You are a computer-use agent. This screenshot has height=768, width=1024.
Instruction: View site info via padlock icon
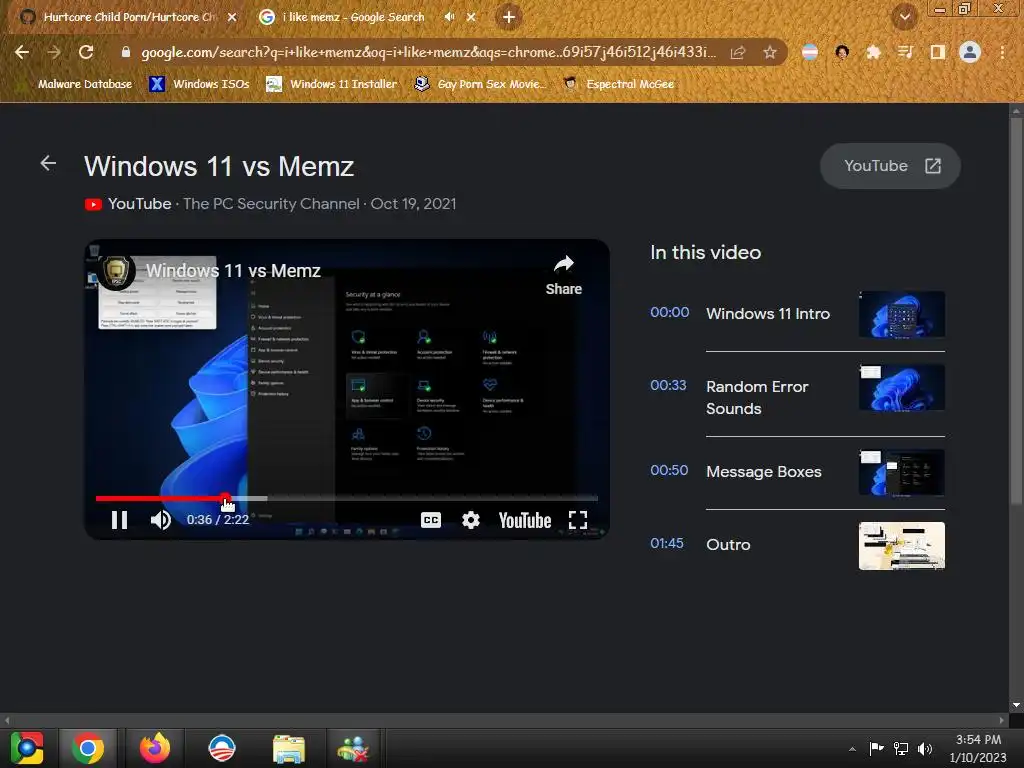[x=126, y=52]
